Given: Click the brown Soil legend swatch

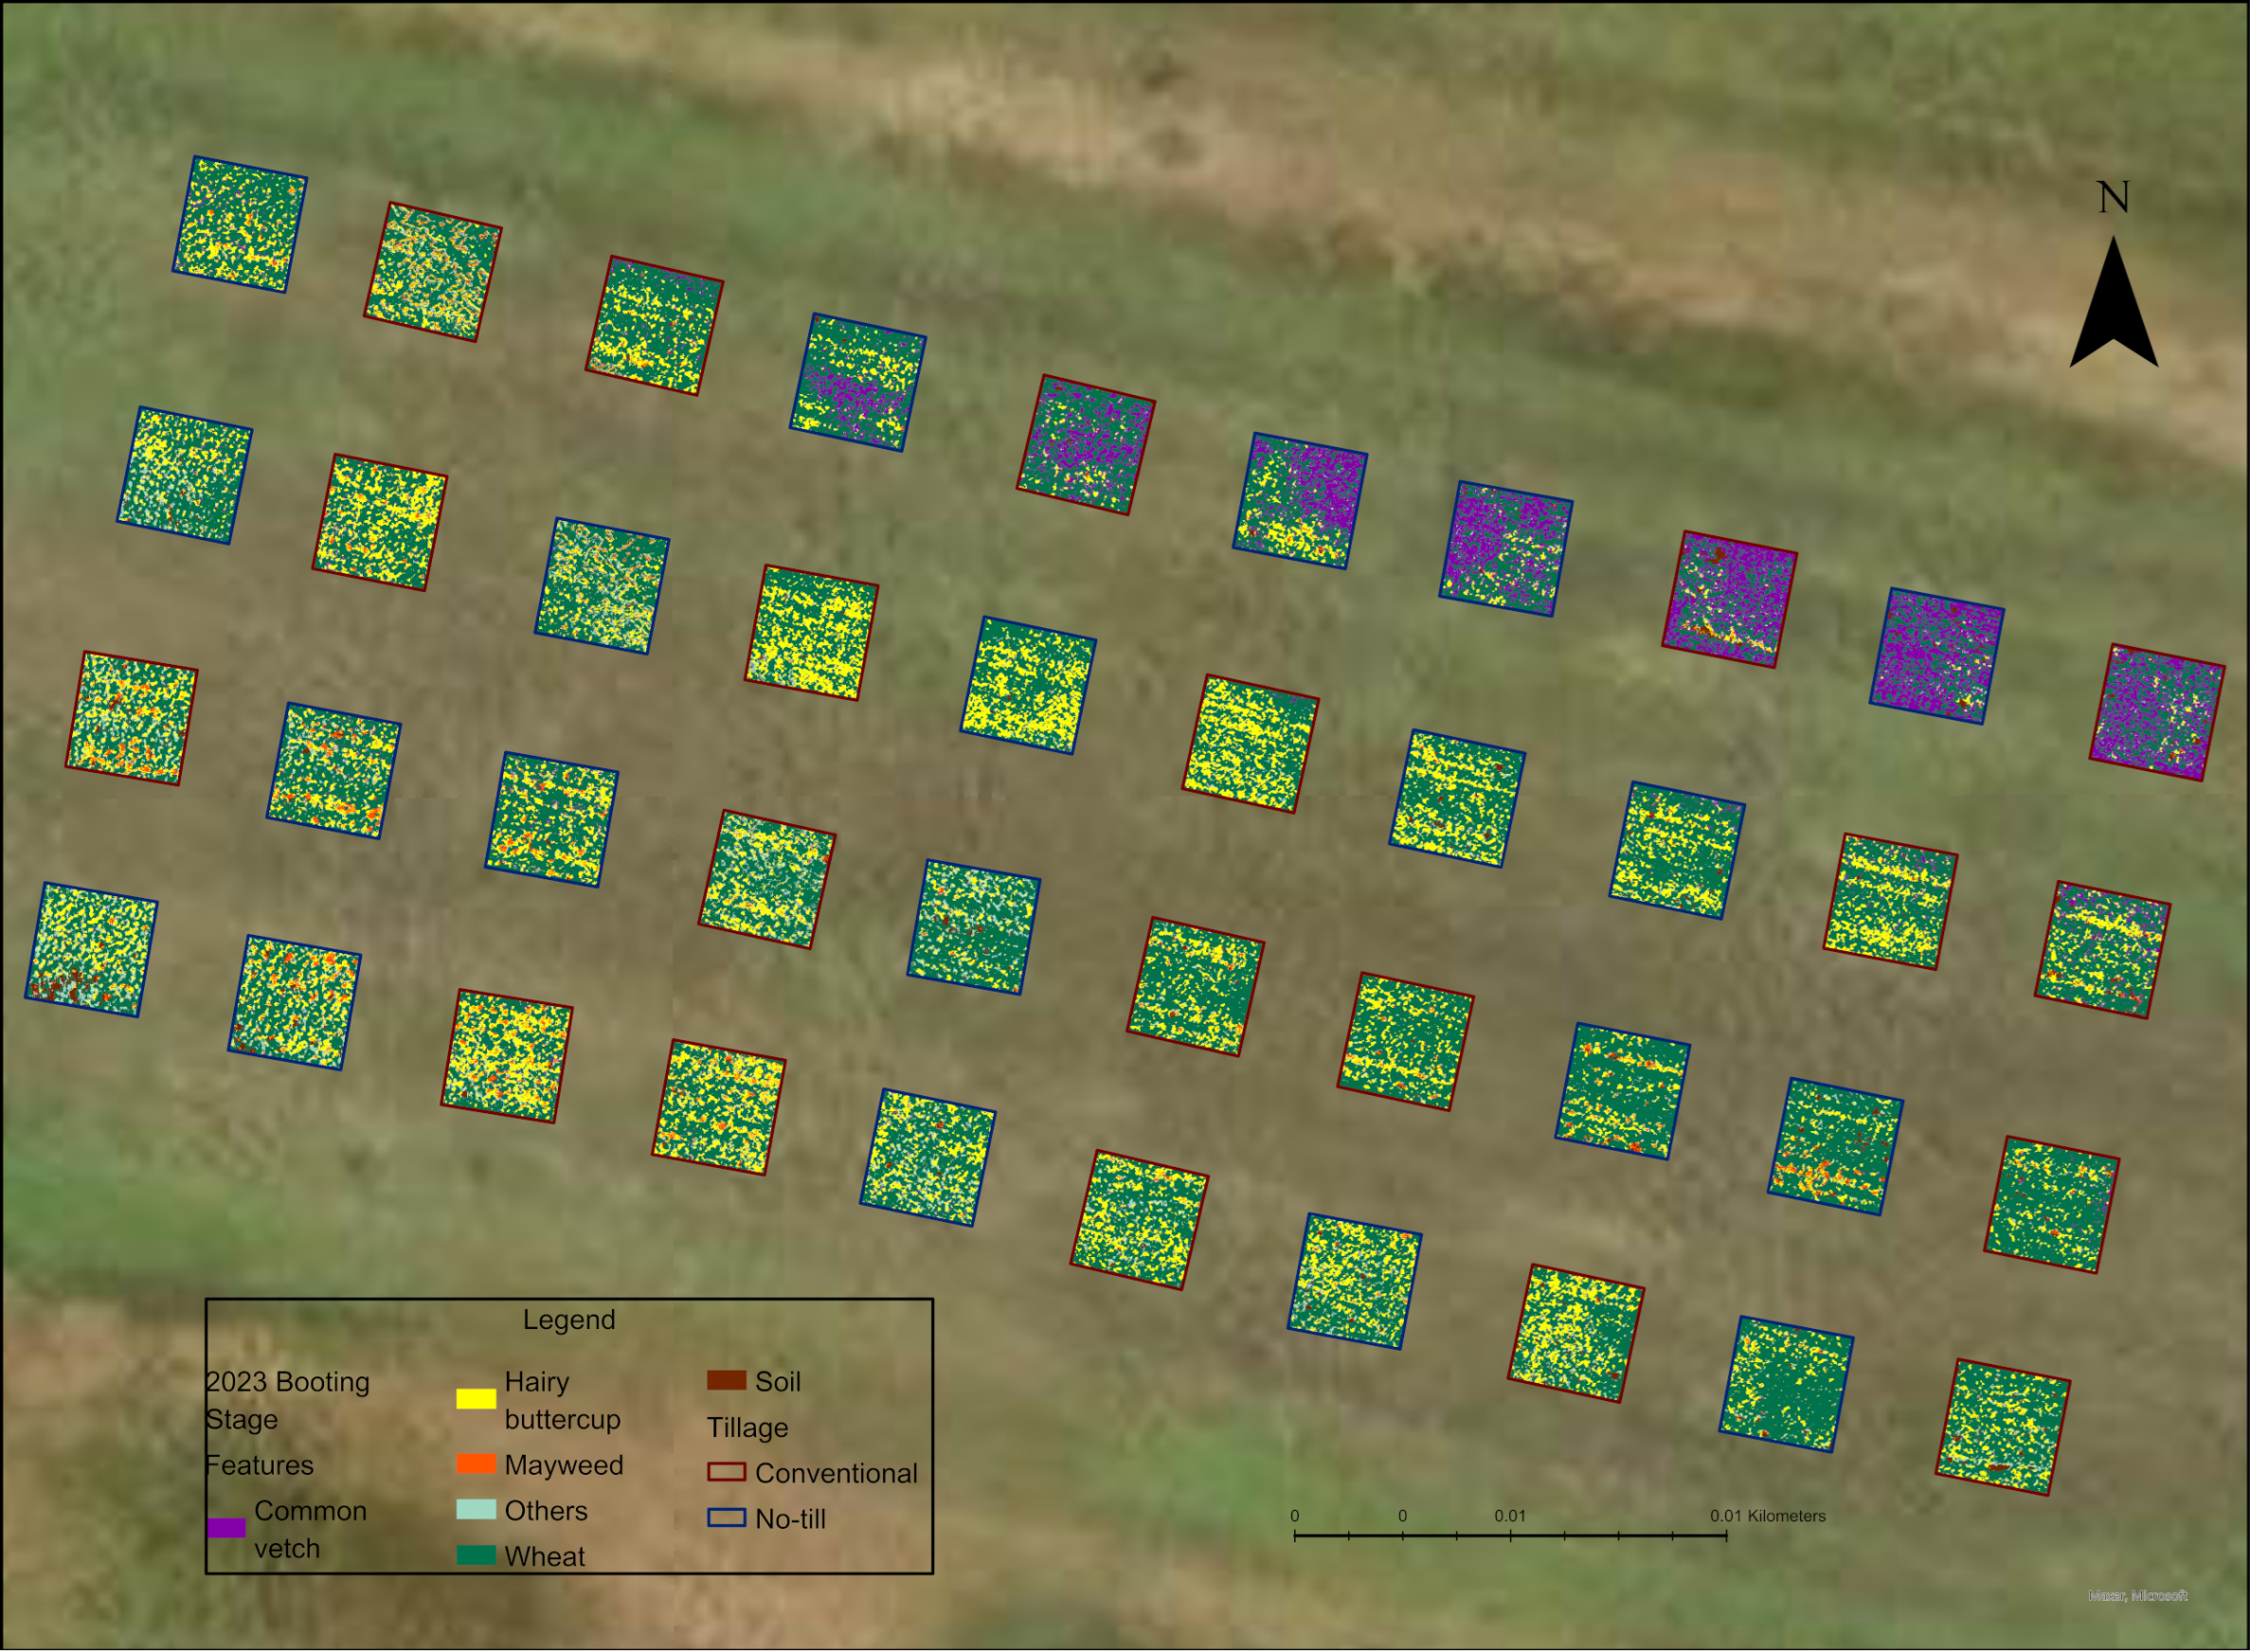Looking at the screenshot, I should [727, 1380].
